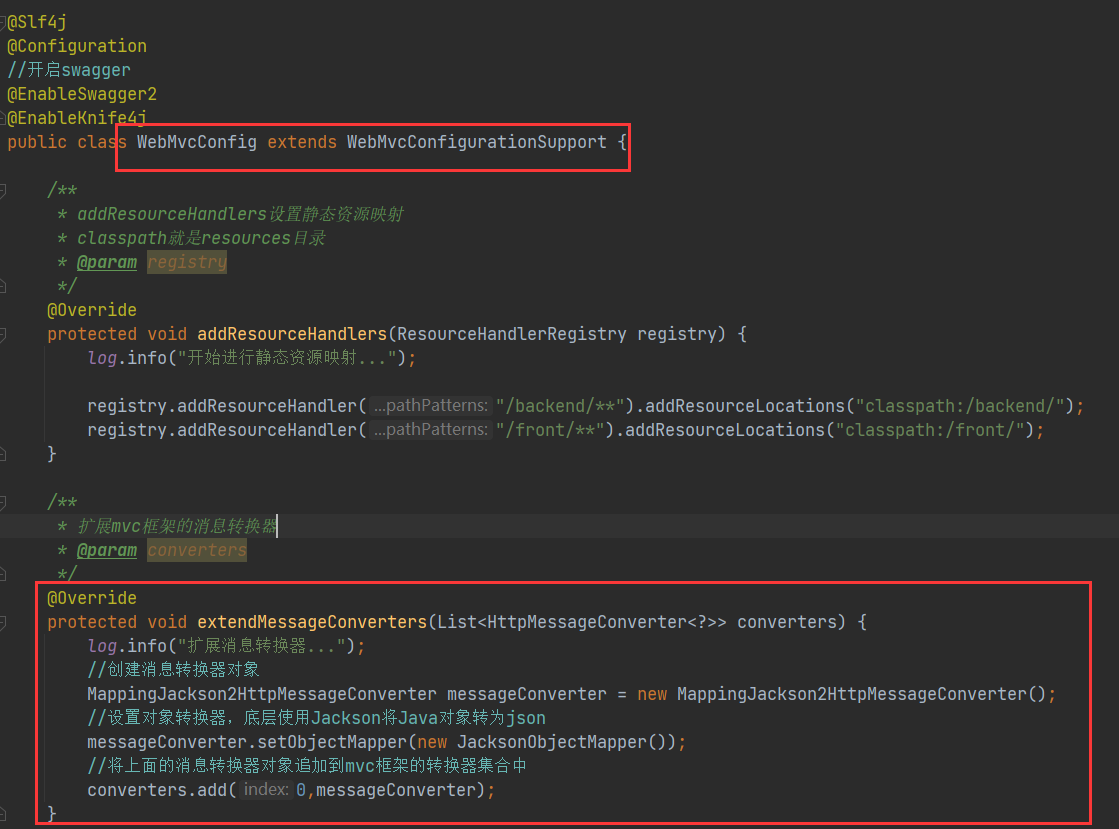
Task: Click the highlighted registry param in Javadoc
Action: 187,262
